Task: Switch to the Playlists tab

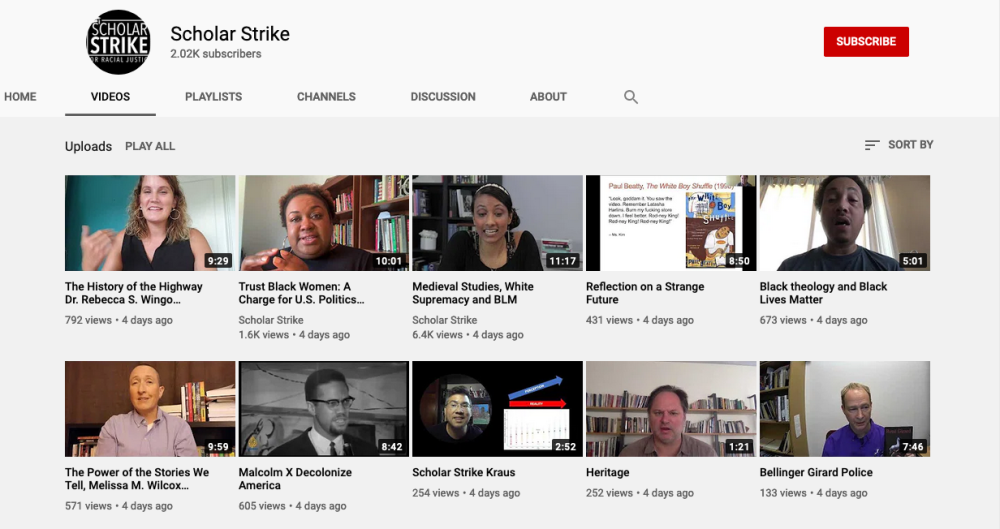Action: (214, 97)
